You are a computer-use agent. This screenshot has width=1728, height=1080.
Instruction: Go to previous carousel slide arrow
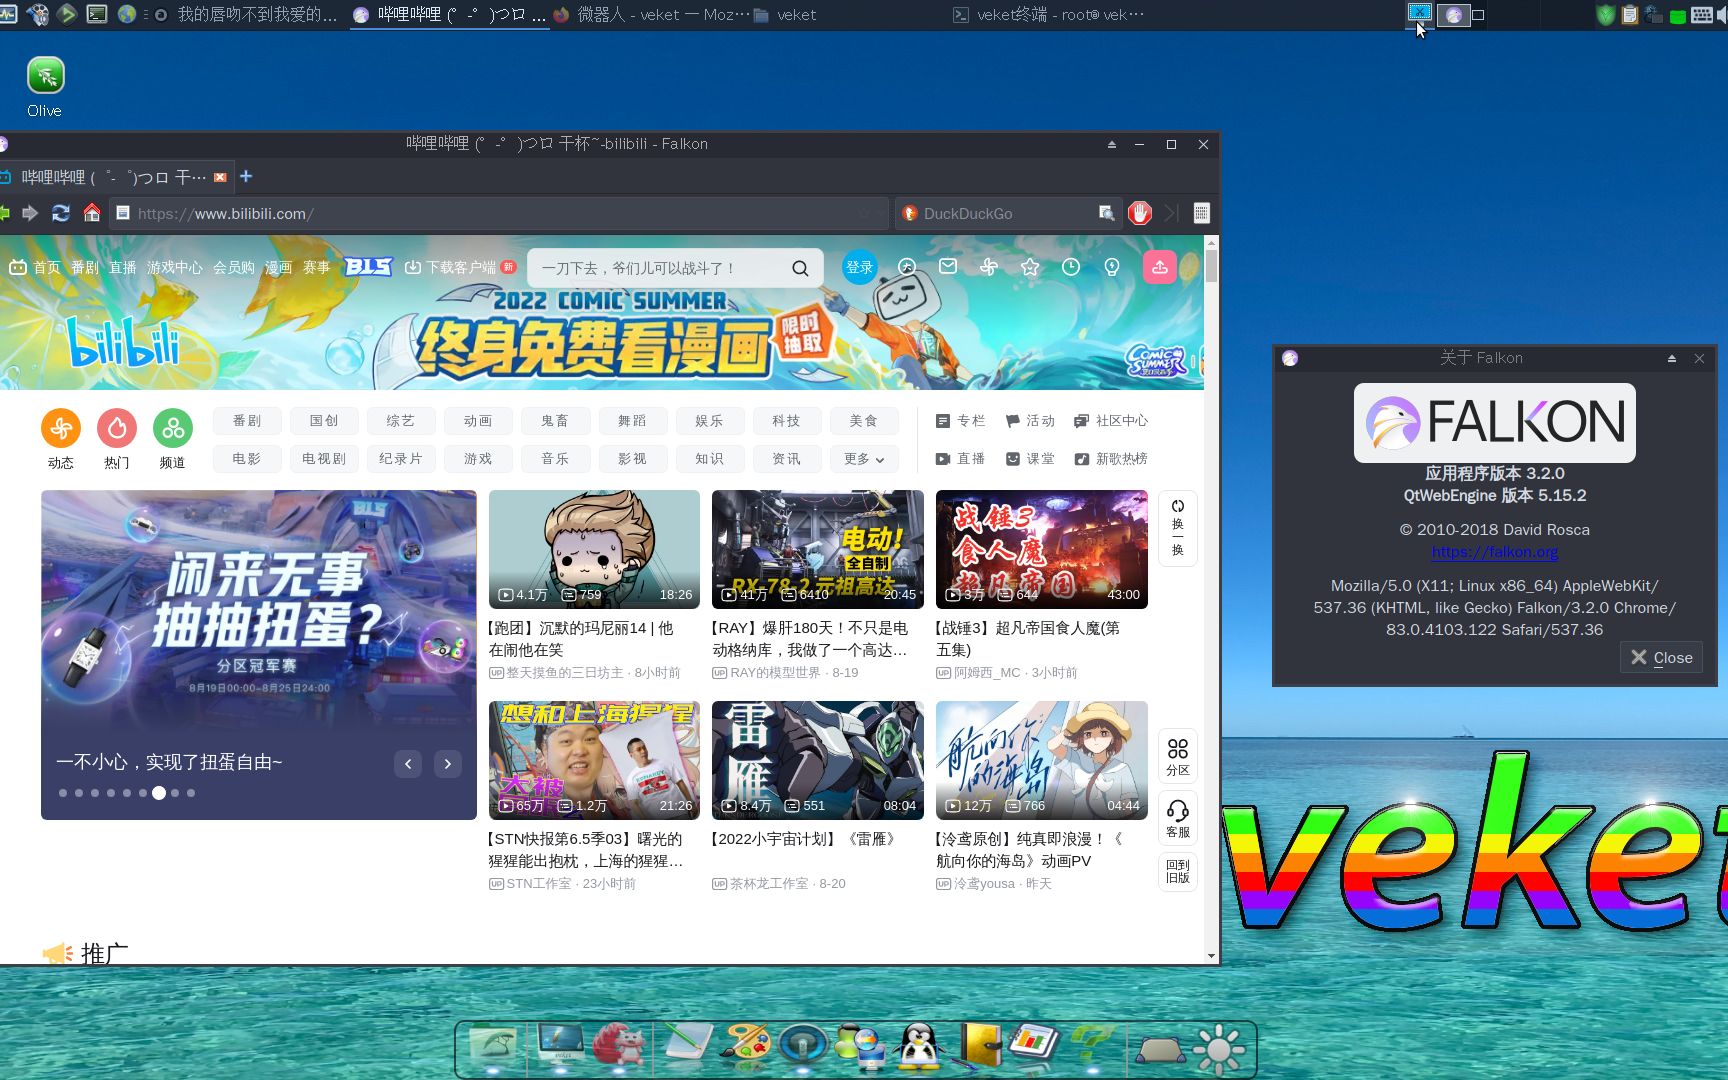[x=408, y=764]
